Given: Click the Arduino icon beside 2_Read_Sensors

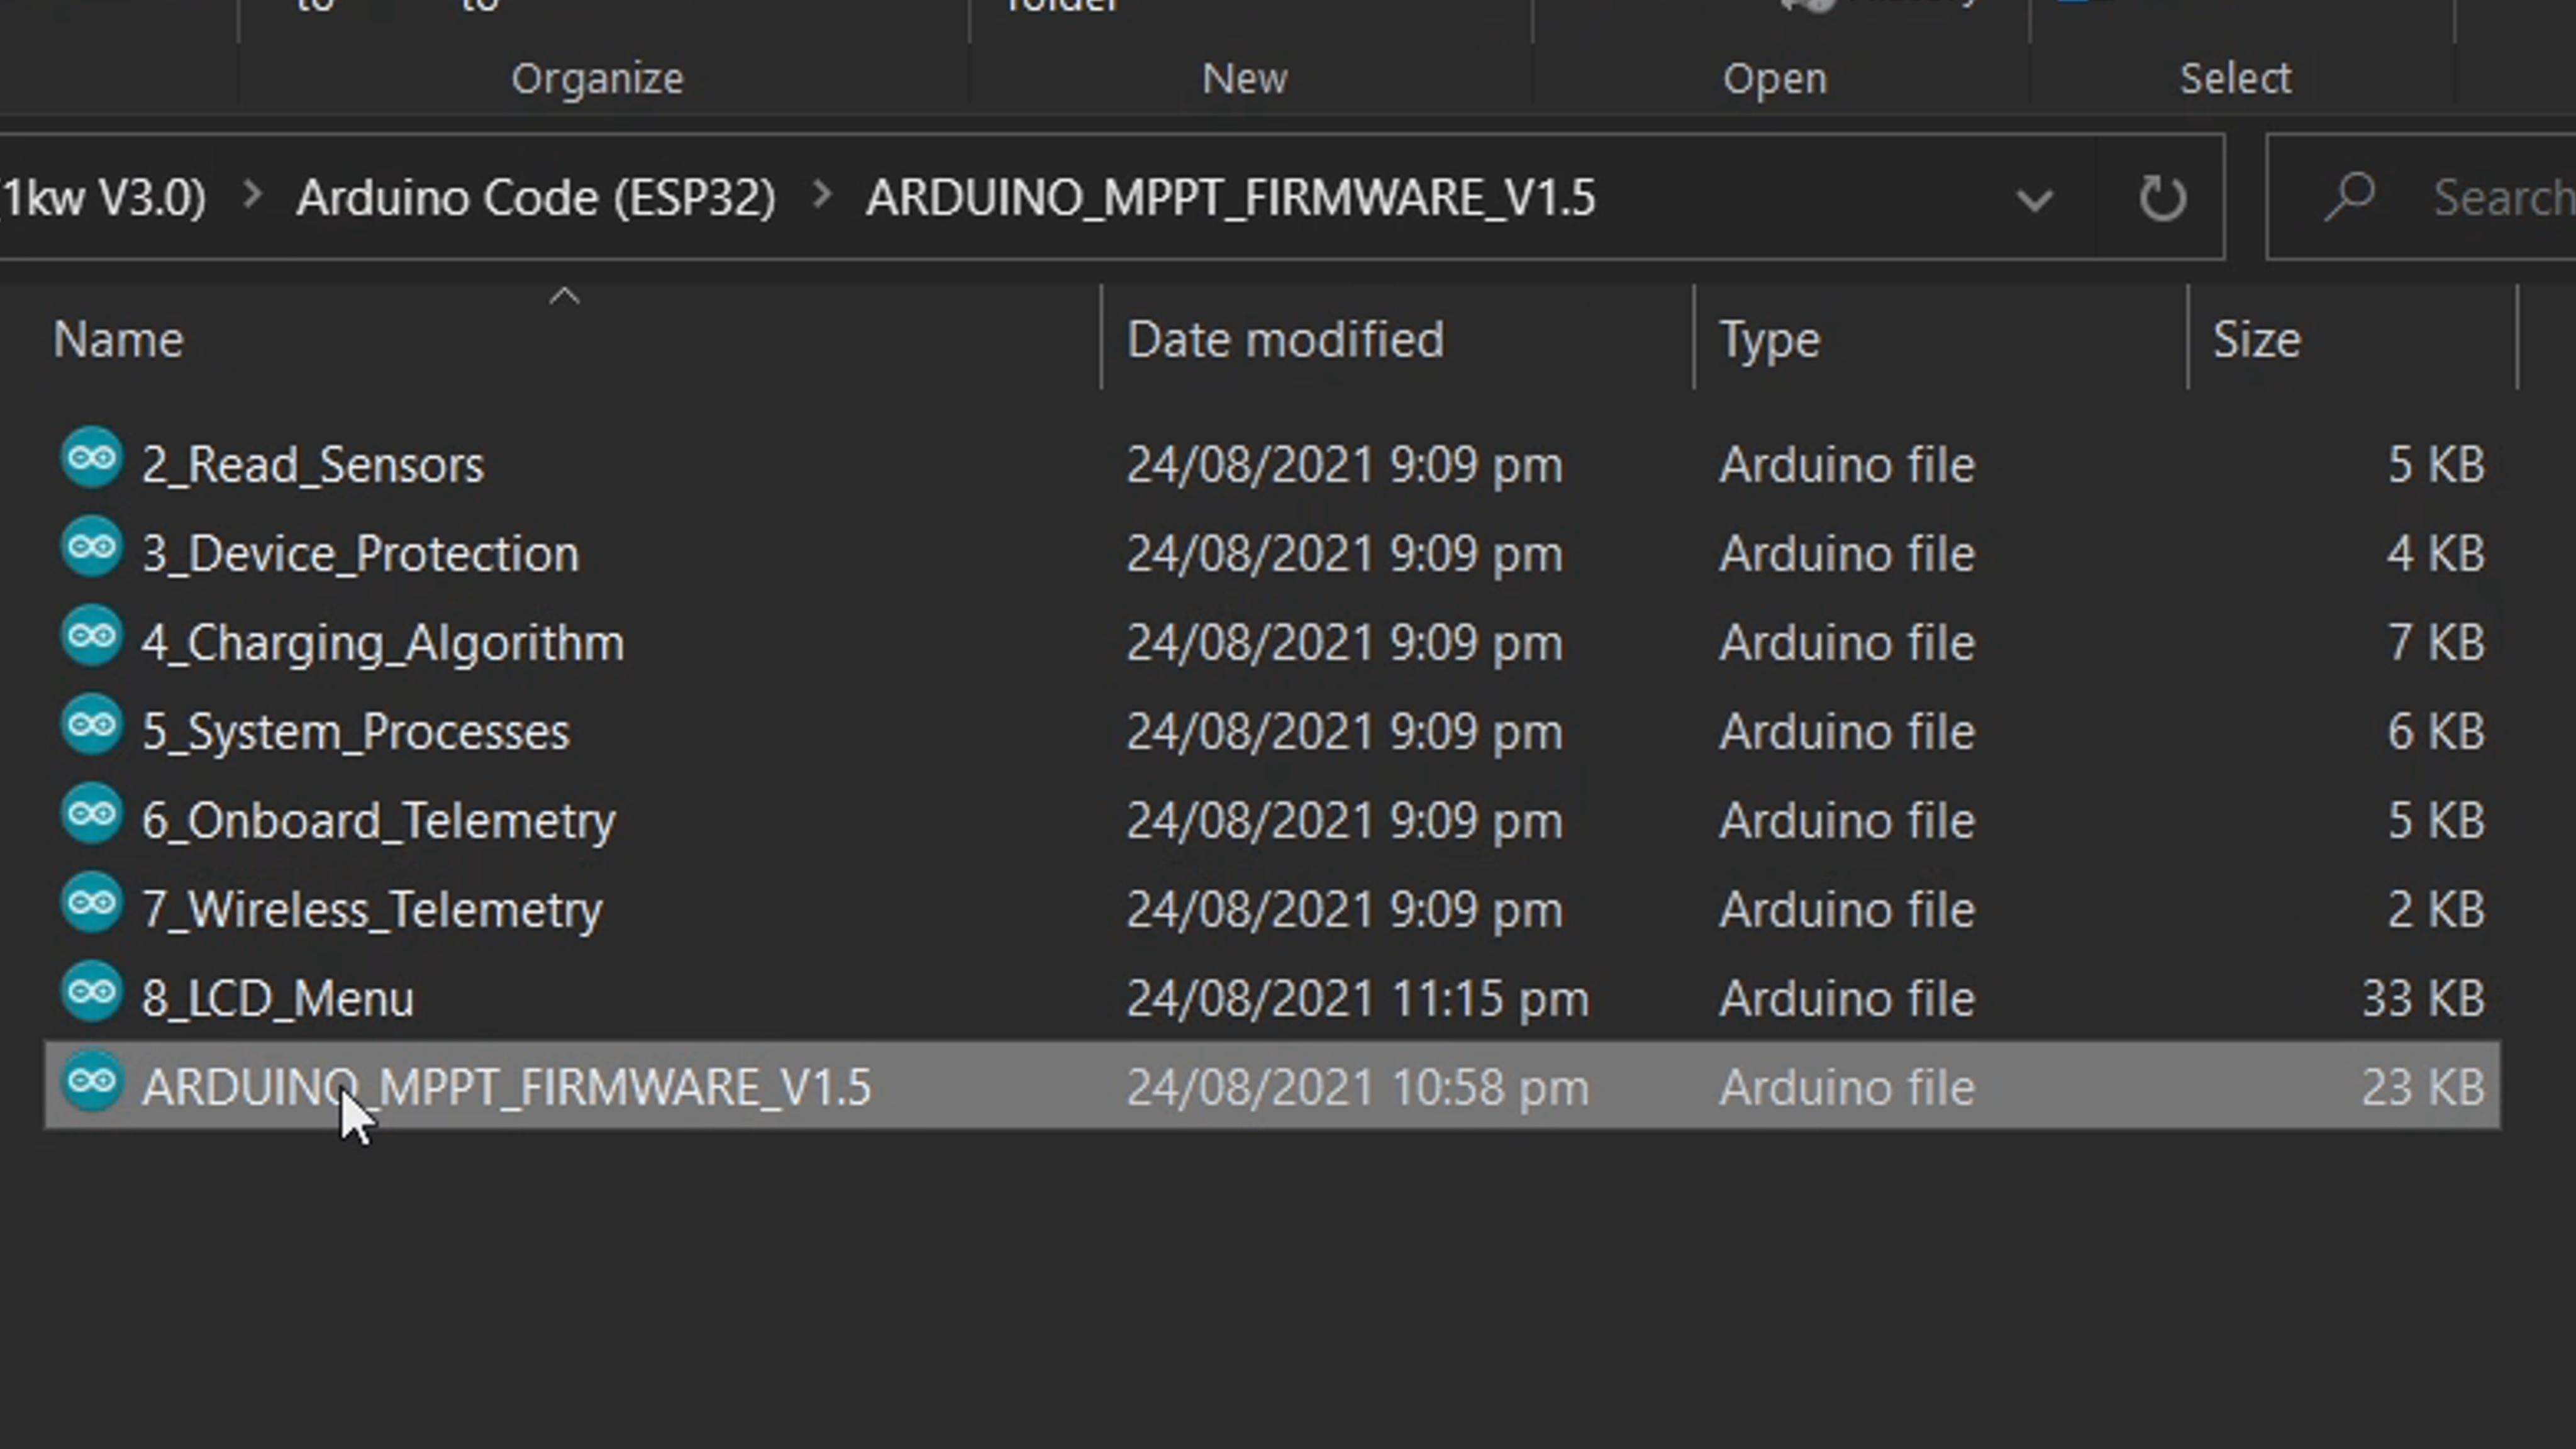Looking at the screenshot, I should point(92,459).
